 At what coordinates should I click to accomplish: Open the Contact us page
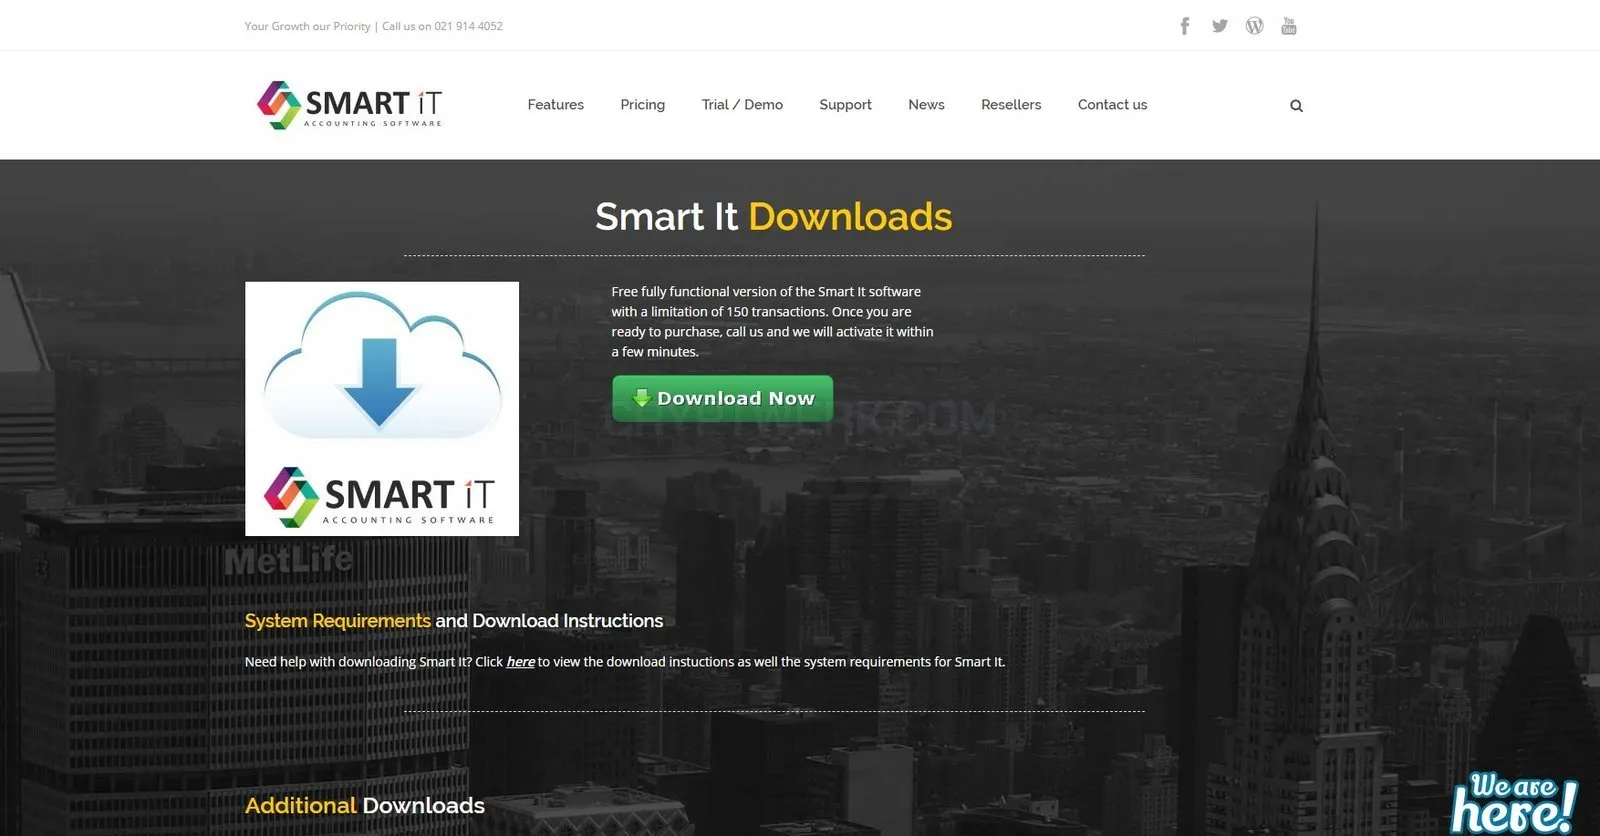coord(1112,105)
